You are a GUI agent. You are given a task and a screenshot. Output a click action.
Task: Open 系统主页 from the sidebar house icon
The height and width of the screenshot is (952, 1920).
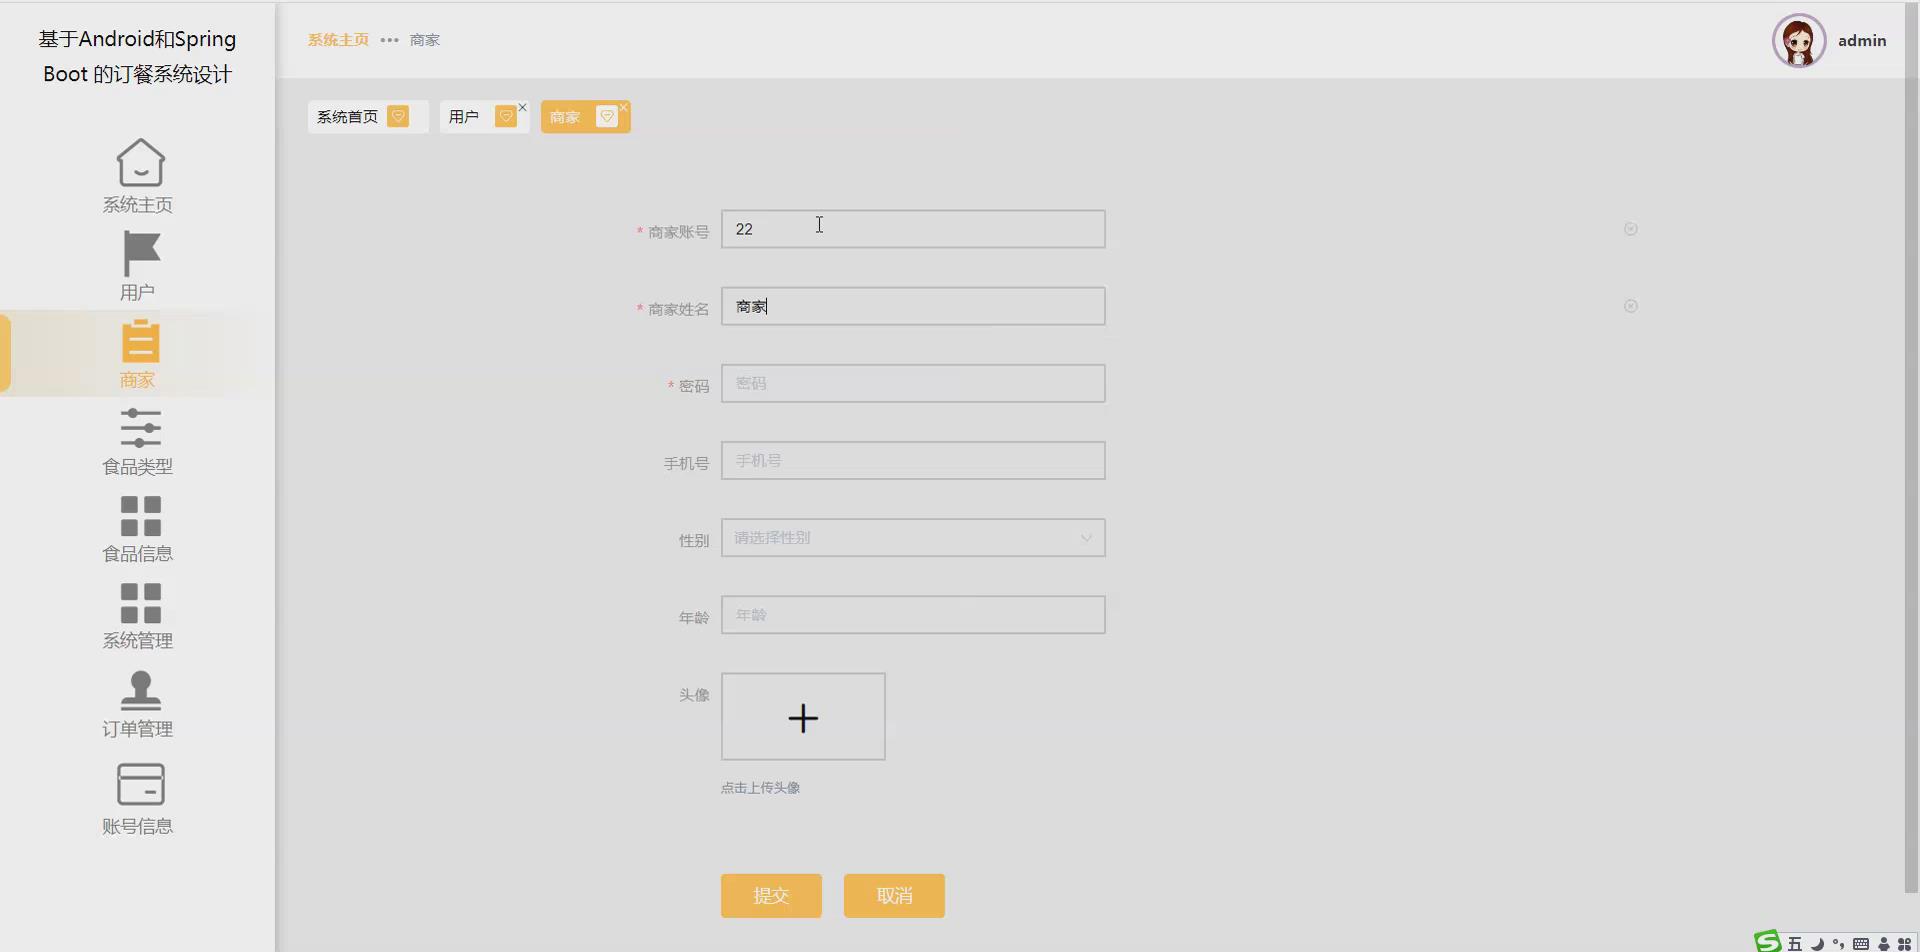140,162
